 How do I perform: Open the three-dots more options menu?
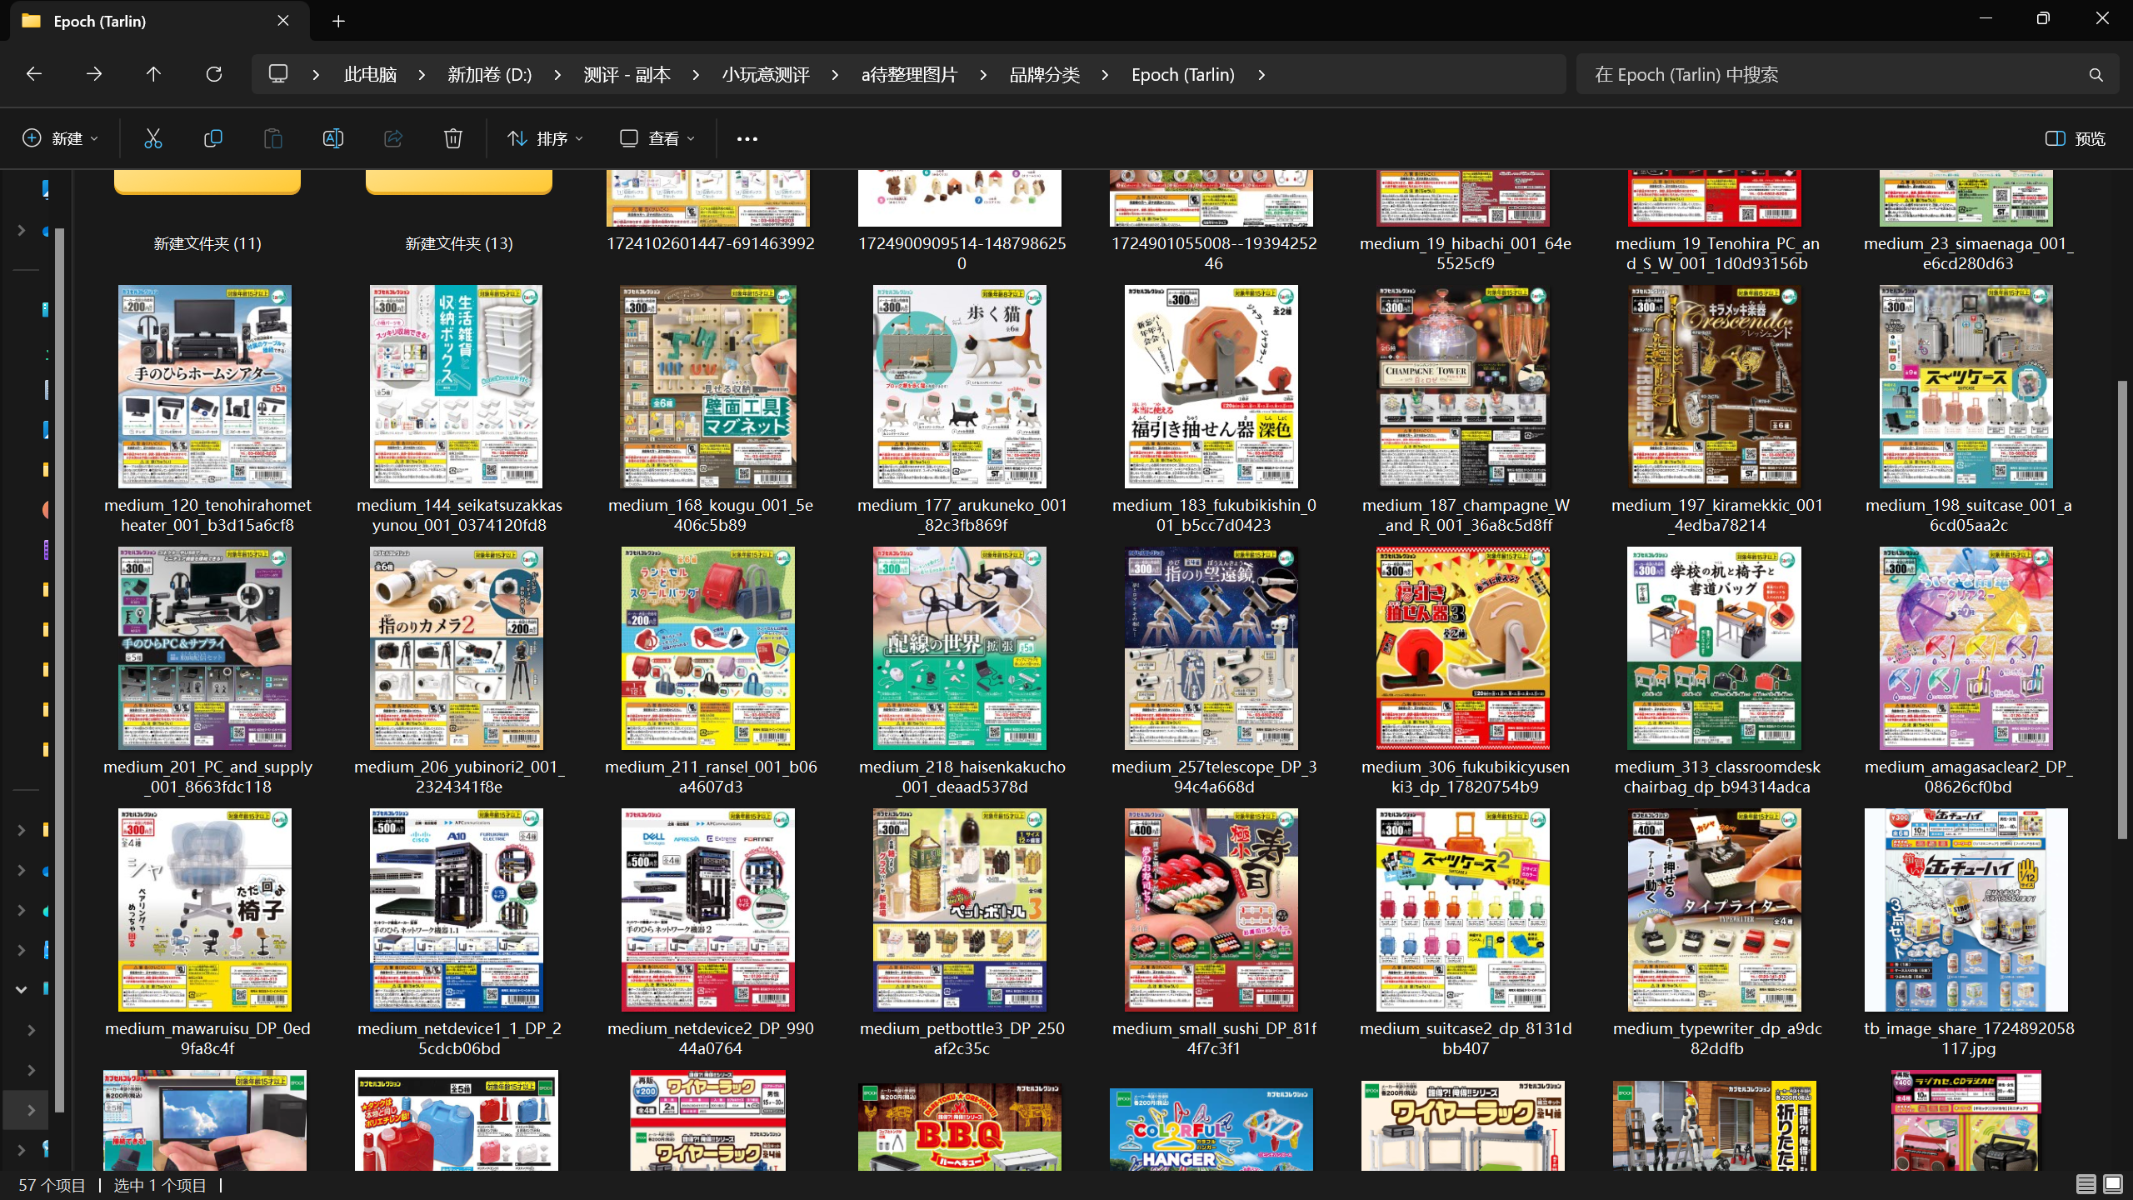(x=747, y=139)
